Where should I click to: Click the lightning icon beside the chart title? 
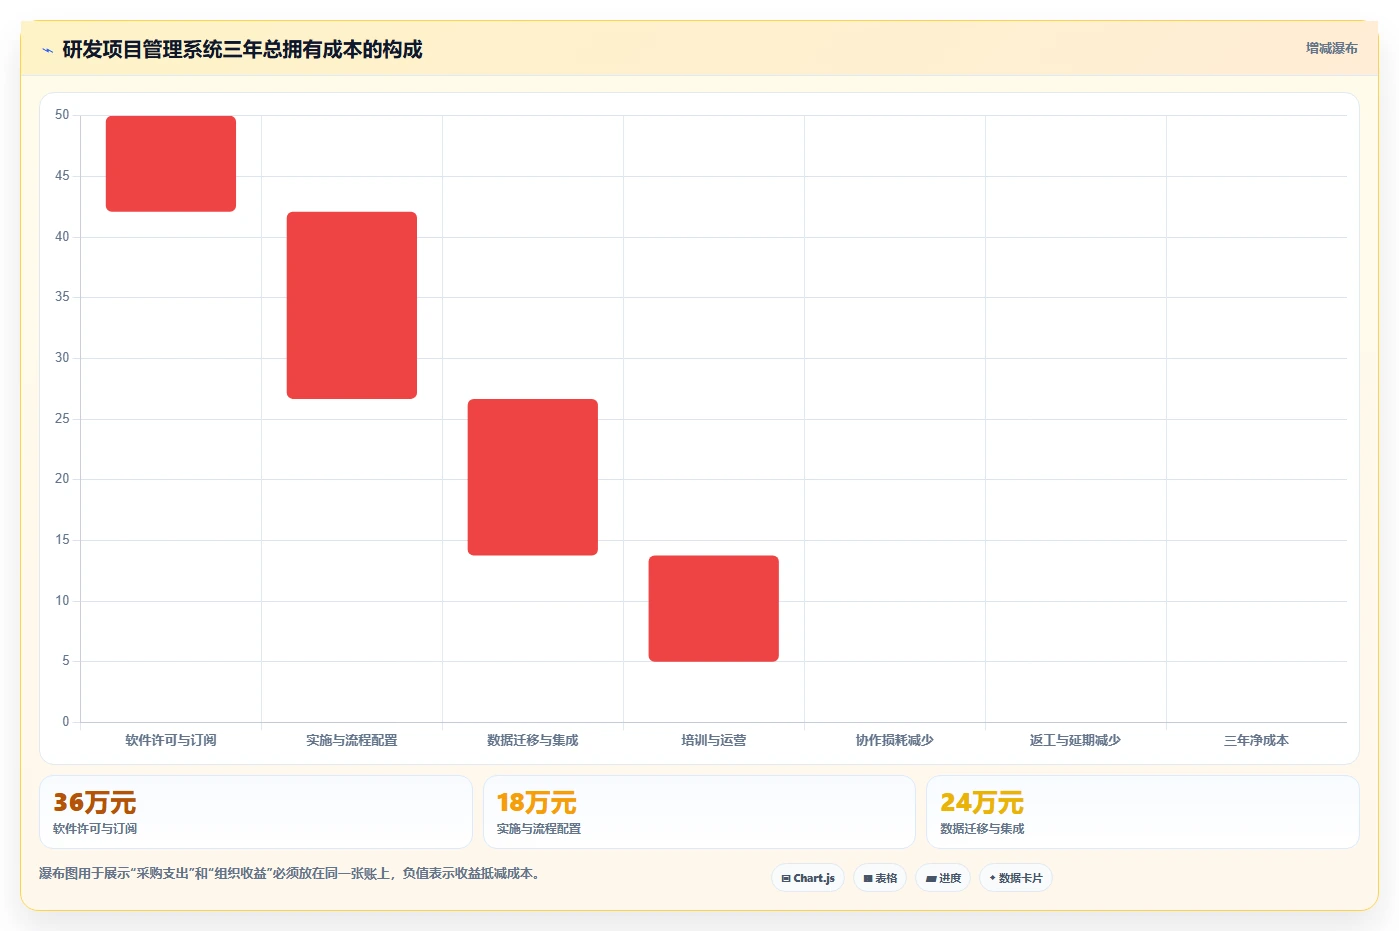coord(47,50)
